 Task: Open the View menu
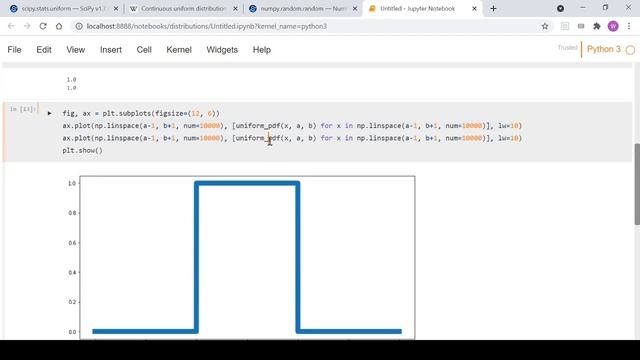pos(76,50)
